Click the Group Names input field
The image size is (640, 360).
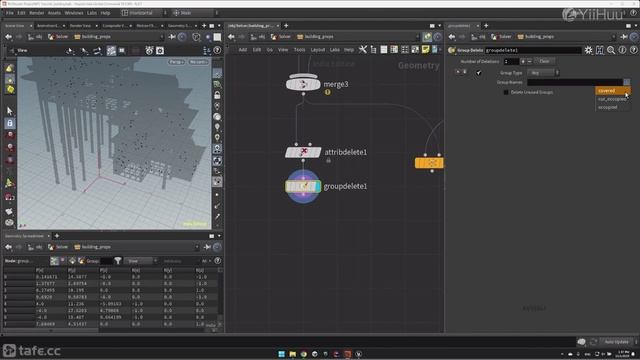click(x=575, y=82)
